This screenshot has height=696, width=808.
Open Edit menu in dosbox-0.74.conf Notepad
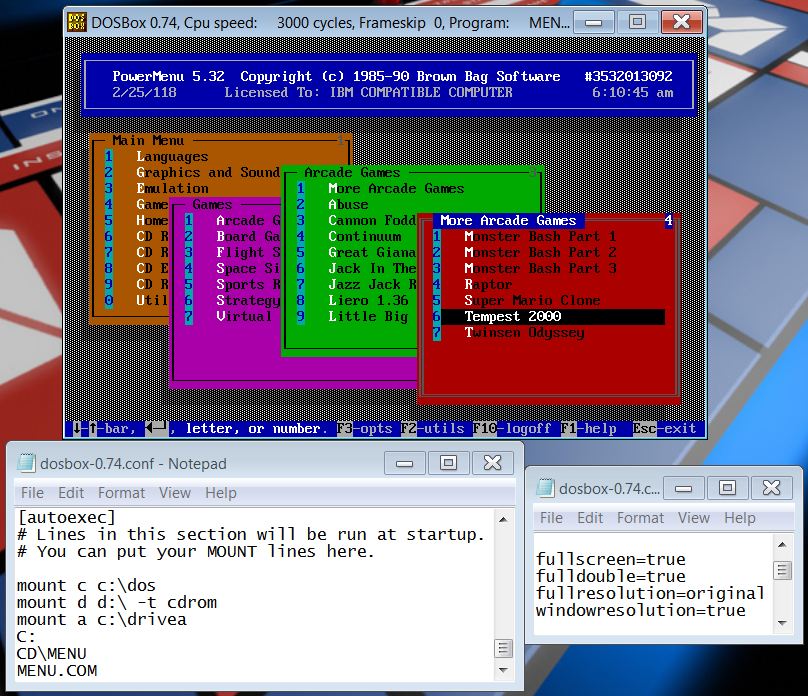click(x=71, y=493)
